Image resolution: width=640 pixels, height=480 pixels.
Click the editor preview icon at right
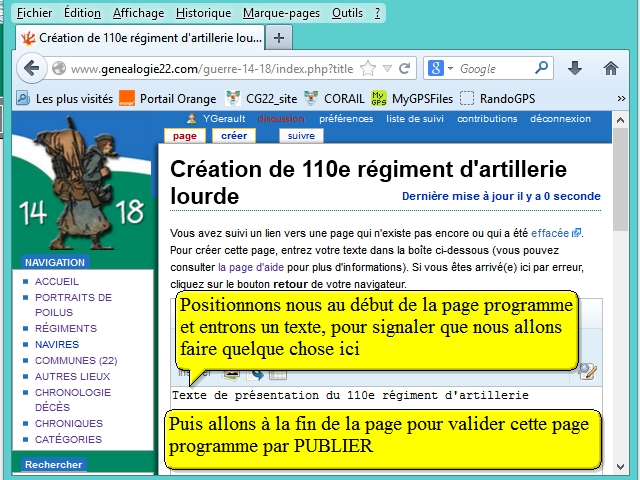(587, 372)
